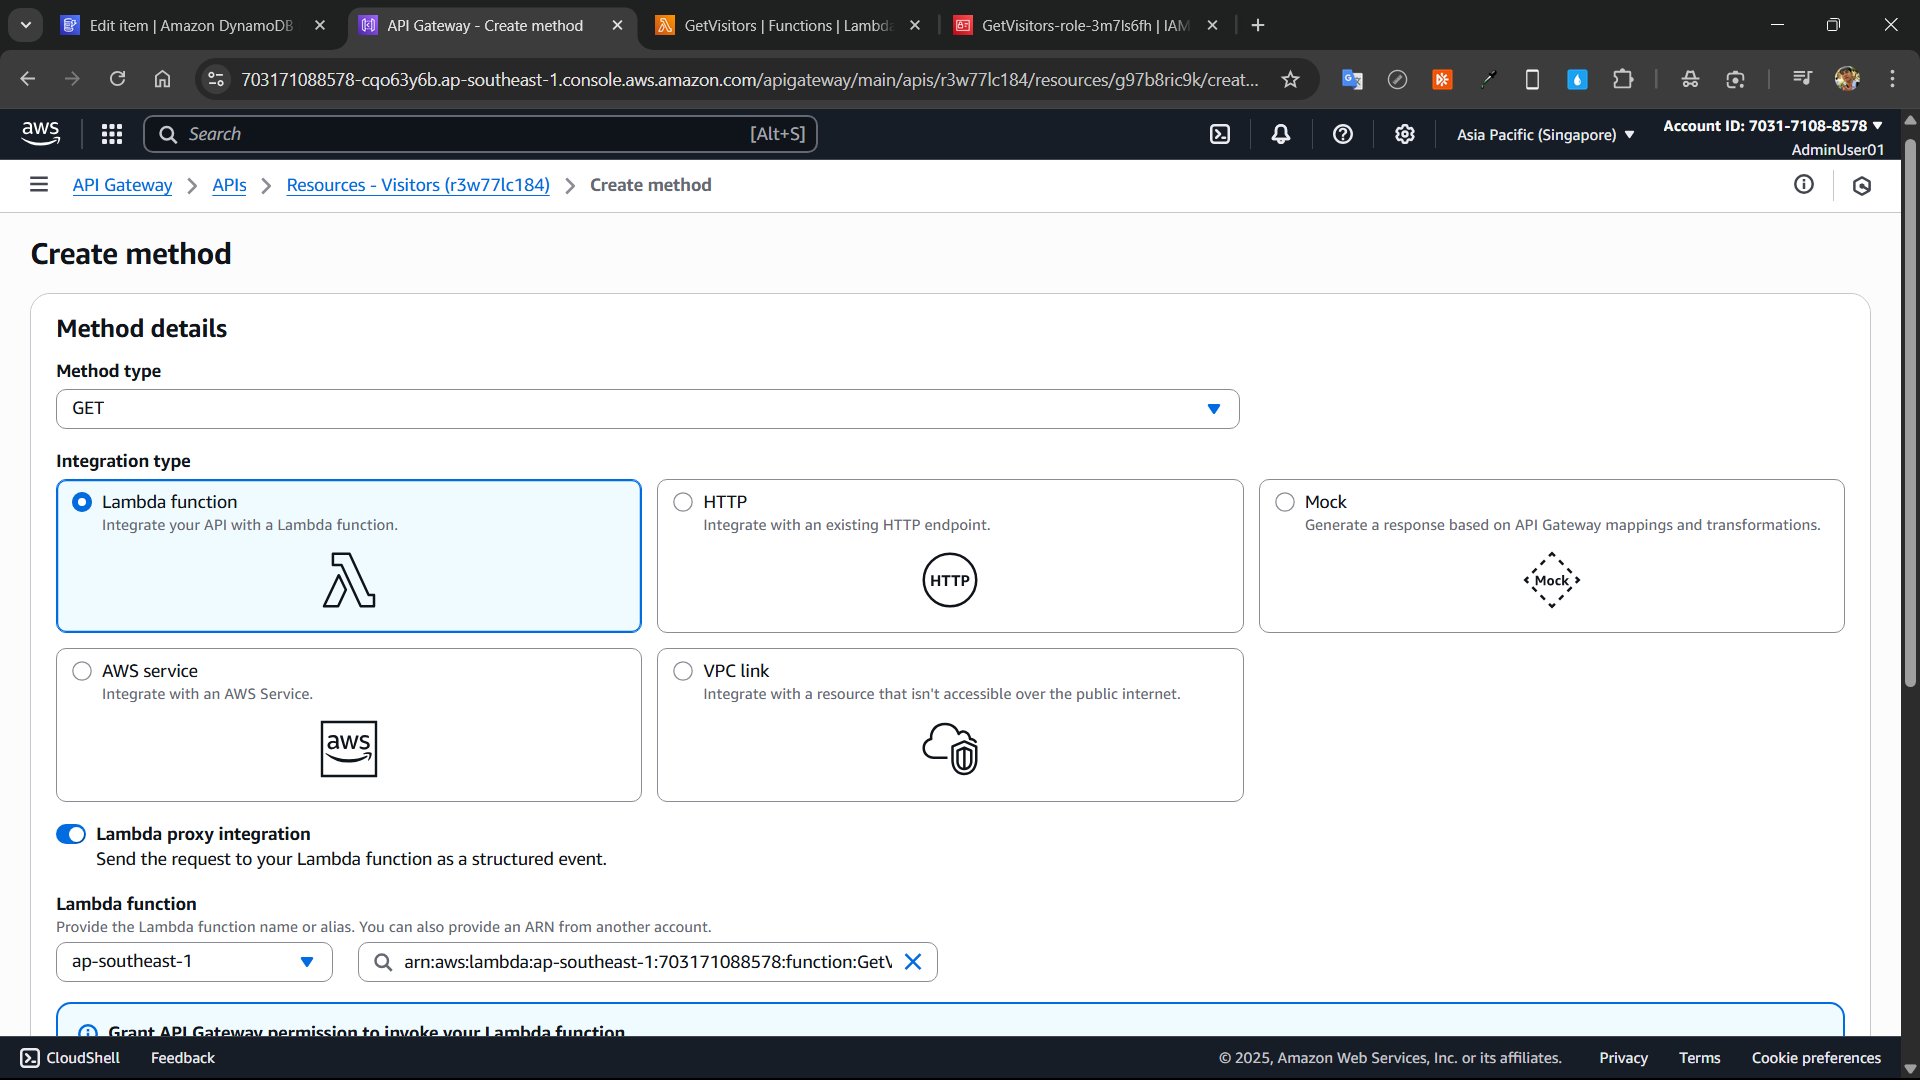1920x1080 pixels.
Task: Open the AWS home logo
Action: coord(40,133)
